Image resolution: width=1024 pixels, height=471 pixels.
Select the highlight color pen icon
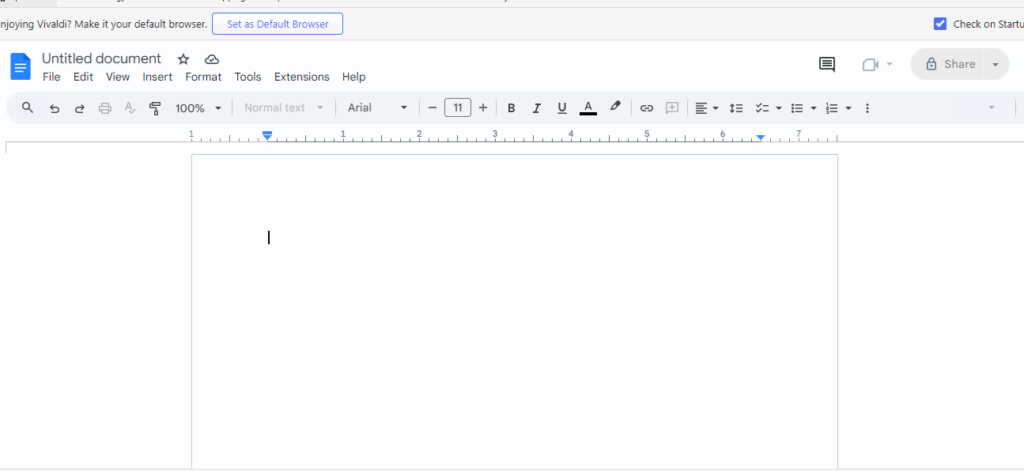(x=615, y=107)
